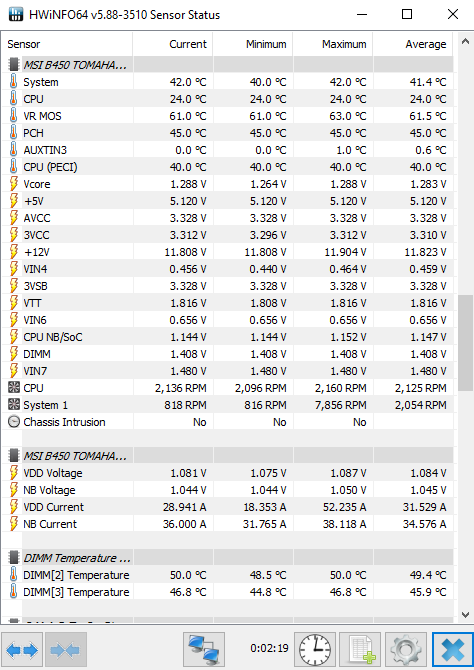The height and width of the screenshot is (670, 474).
Task: Minimize the HWiNFO64 Sensor Status window
Action: click(x=362, y=15)
